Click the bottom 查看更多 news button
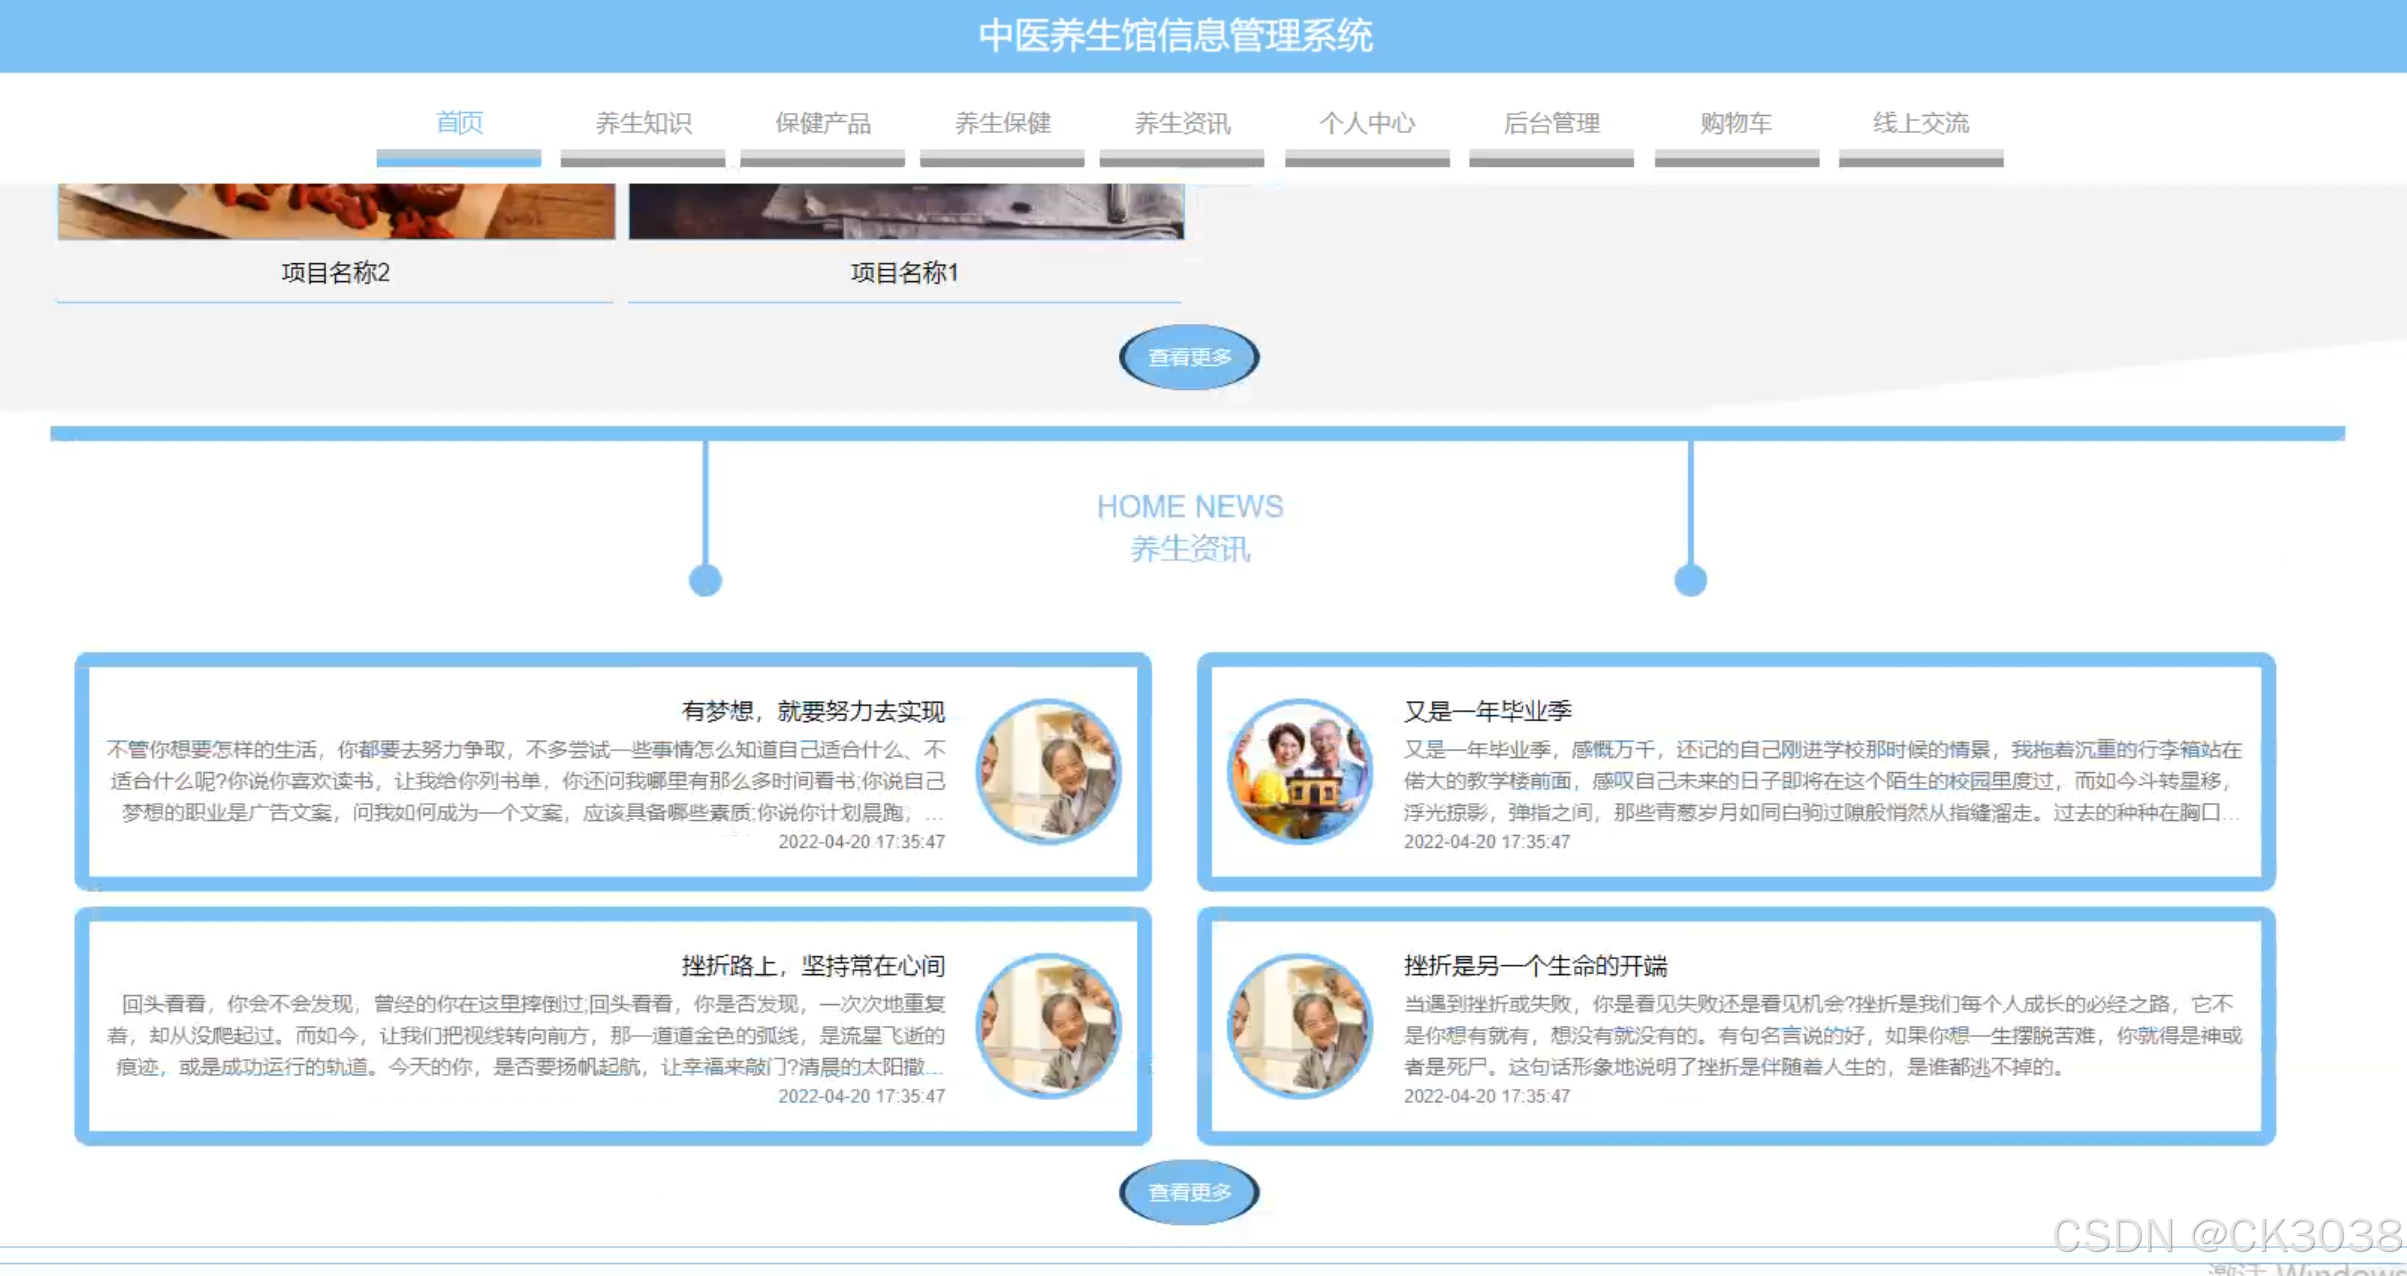 click(x=1189, y=1192)
